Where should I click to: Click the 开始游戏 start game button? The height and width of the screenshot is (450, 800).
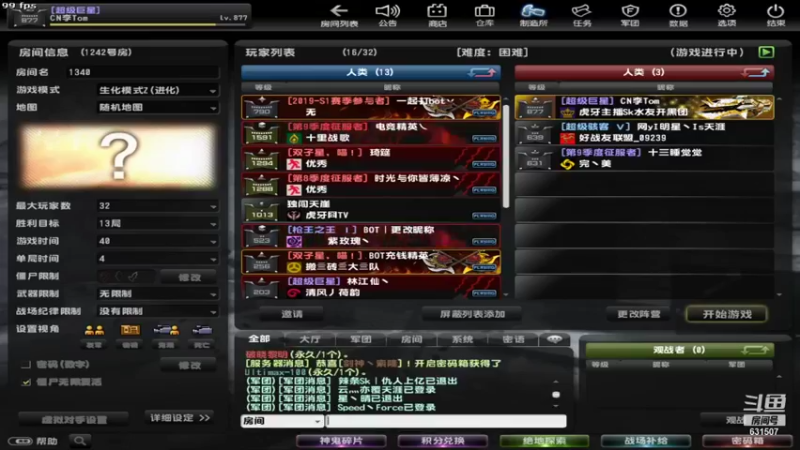(x=727, y=314)
